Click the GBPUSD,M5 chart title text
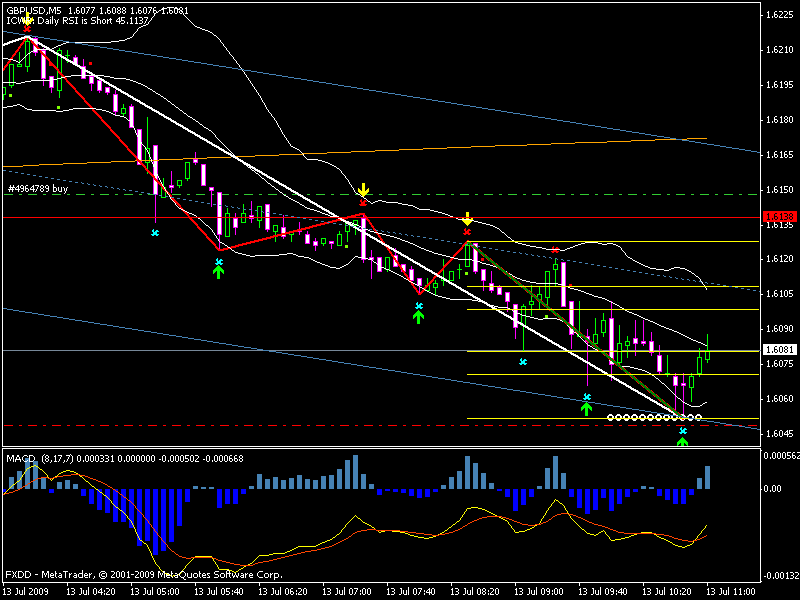Screen dimensions: 800x600 34,11
